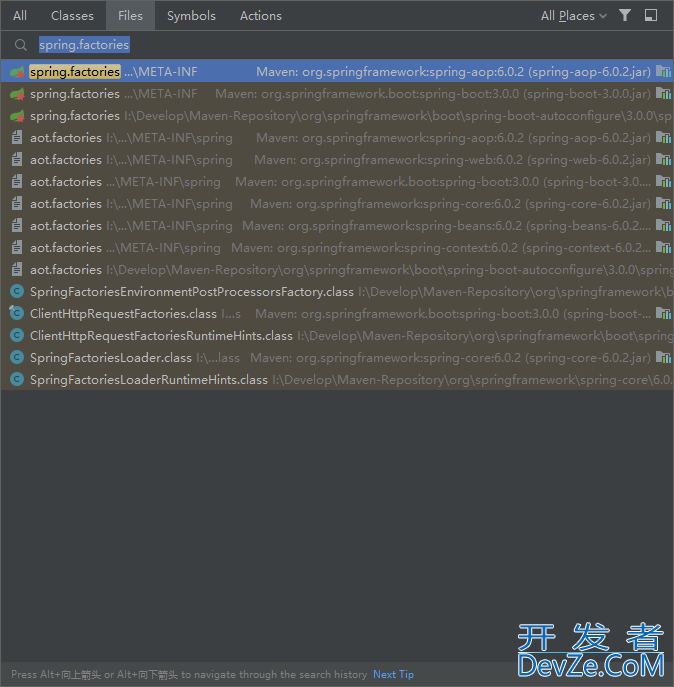Click file icon of spring-core aot.factories row

tap(17, 203)
